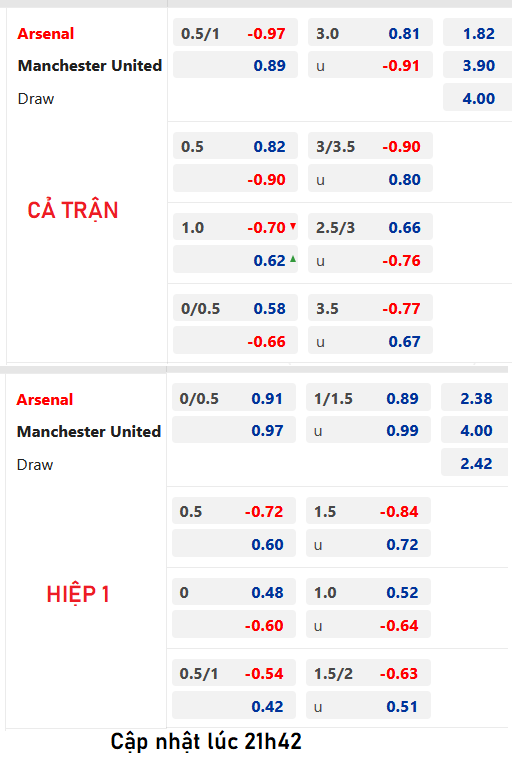Select first-half Arsenal win odds 2.38
The width and height of the screenshot is (512, 761).
point(475,397)
